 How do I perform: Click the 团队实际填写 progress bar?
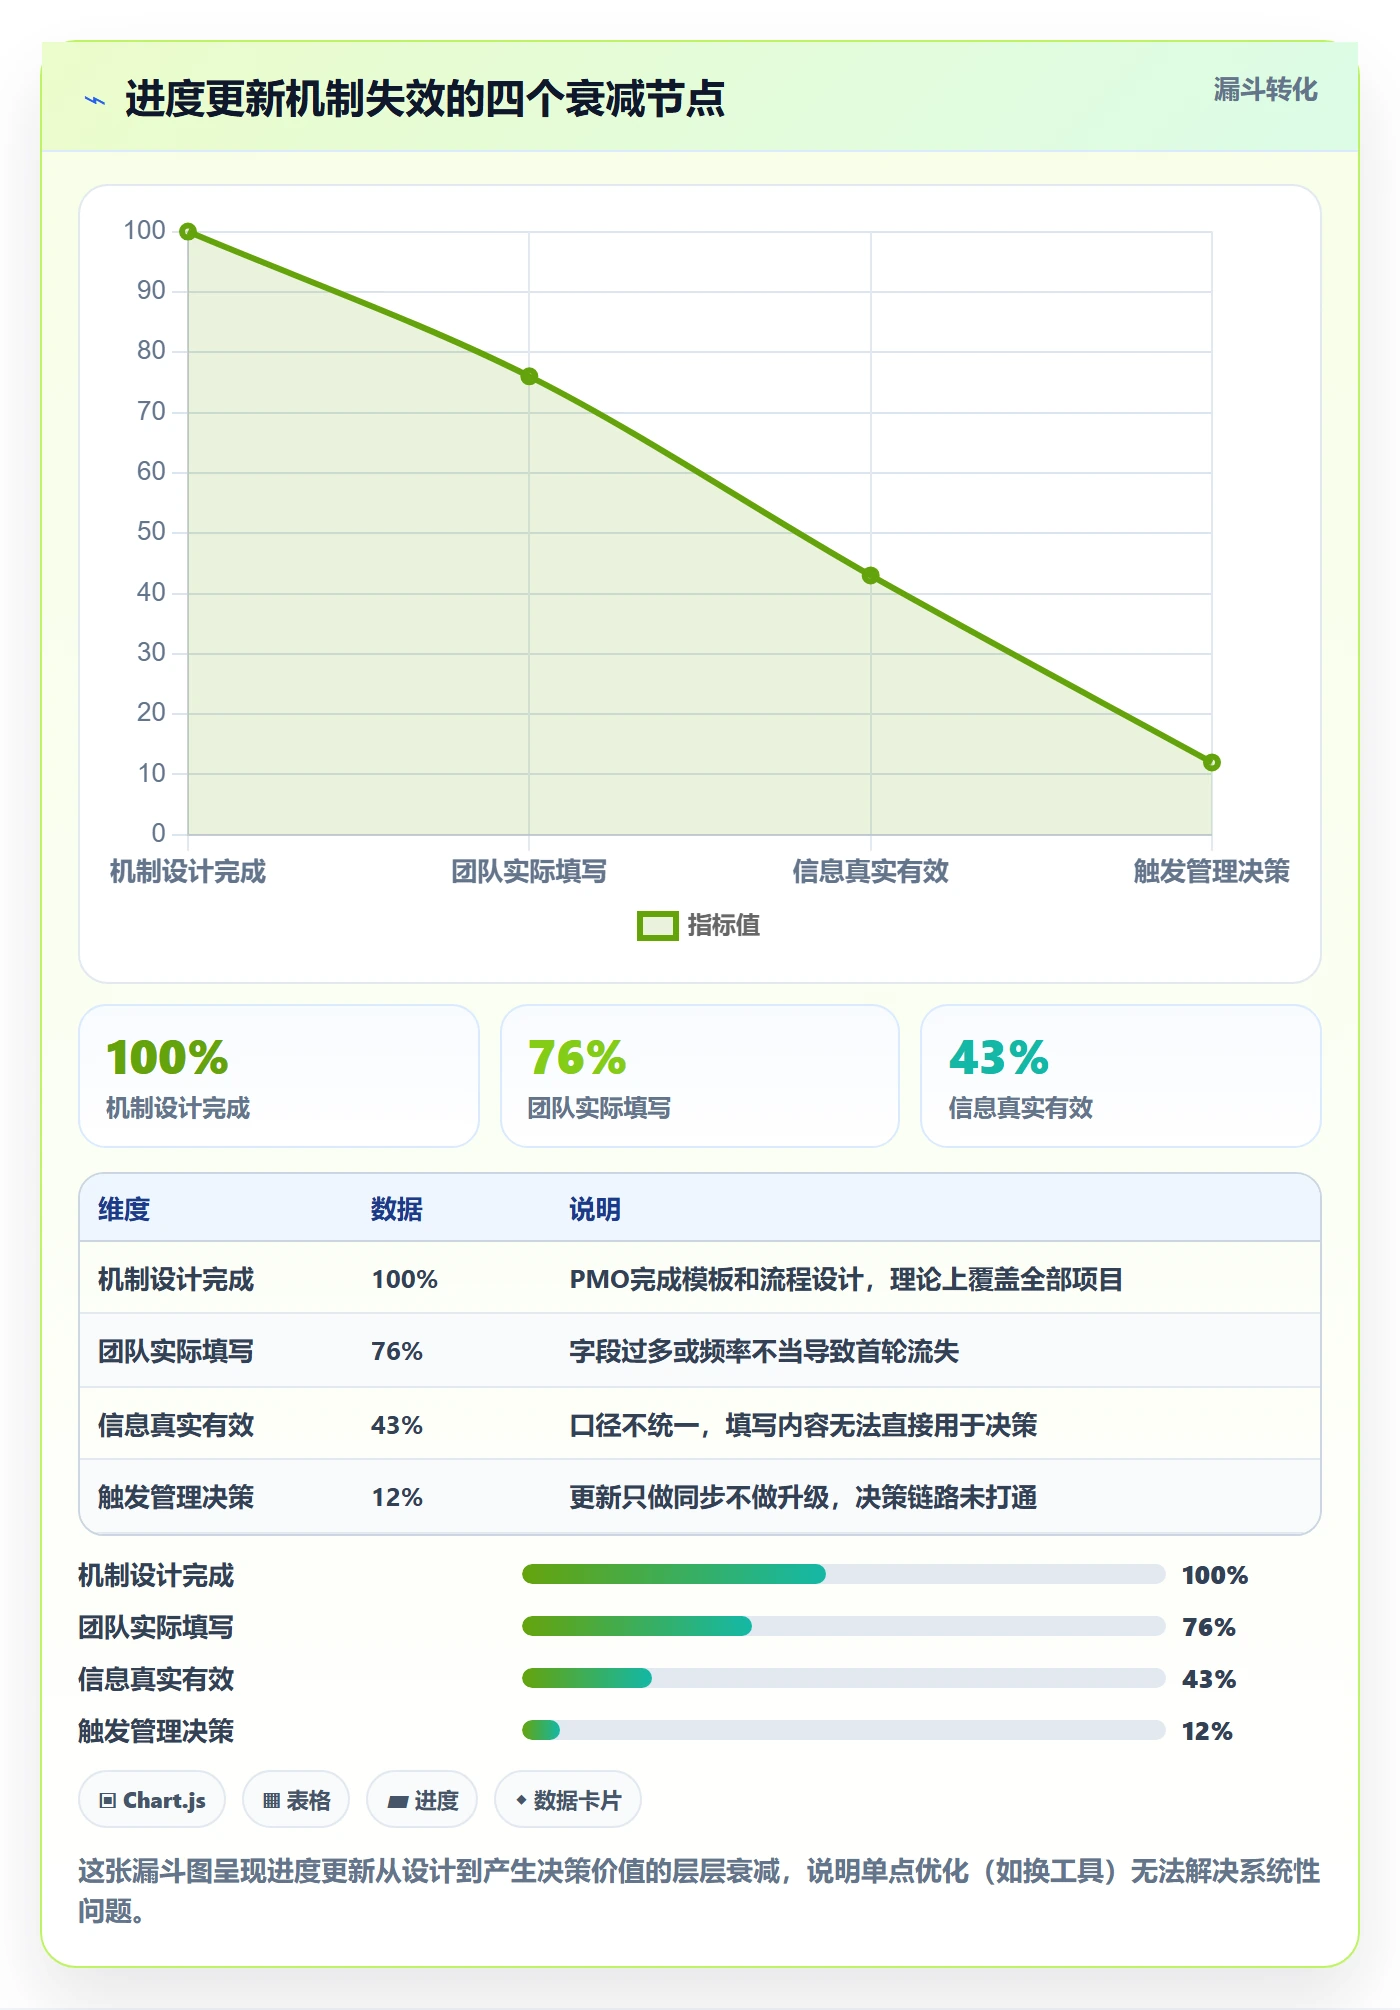coord(844,1627)
